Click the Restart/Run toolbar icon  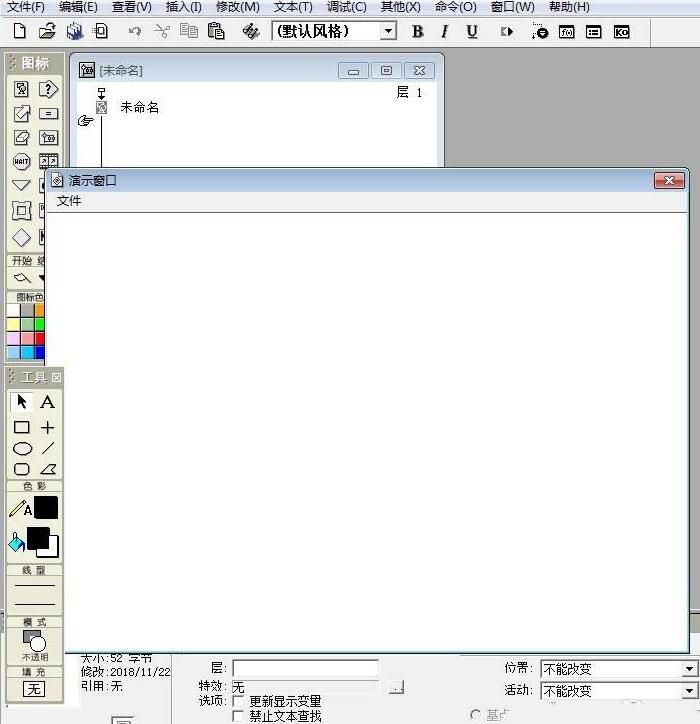(507, 32)
